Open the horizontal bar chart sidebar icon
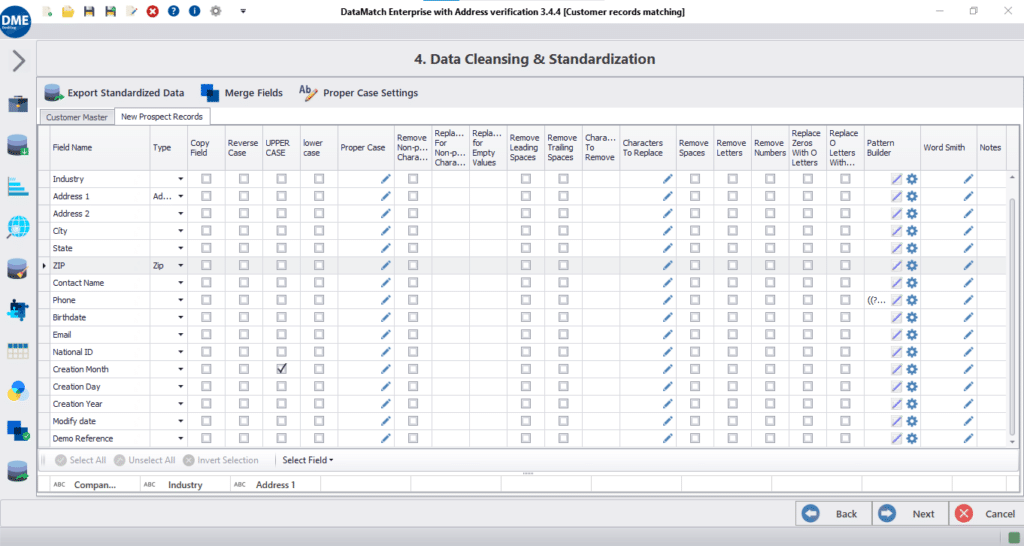1024x546 pixels. click(18, 186)
